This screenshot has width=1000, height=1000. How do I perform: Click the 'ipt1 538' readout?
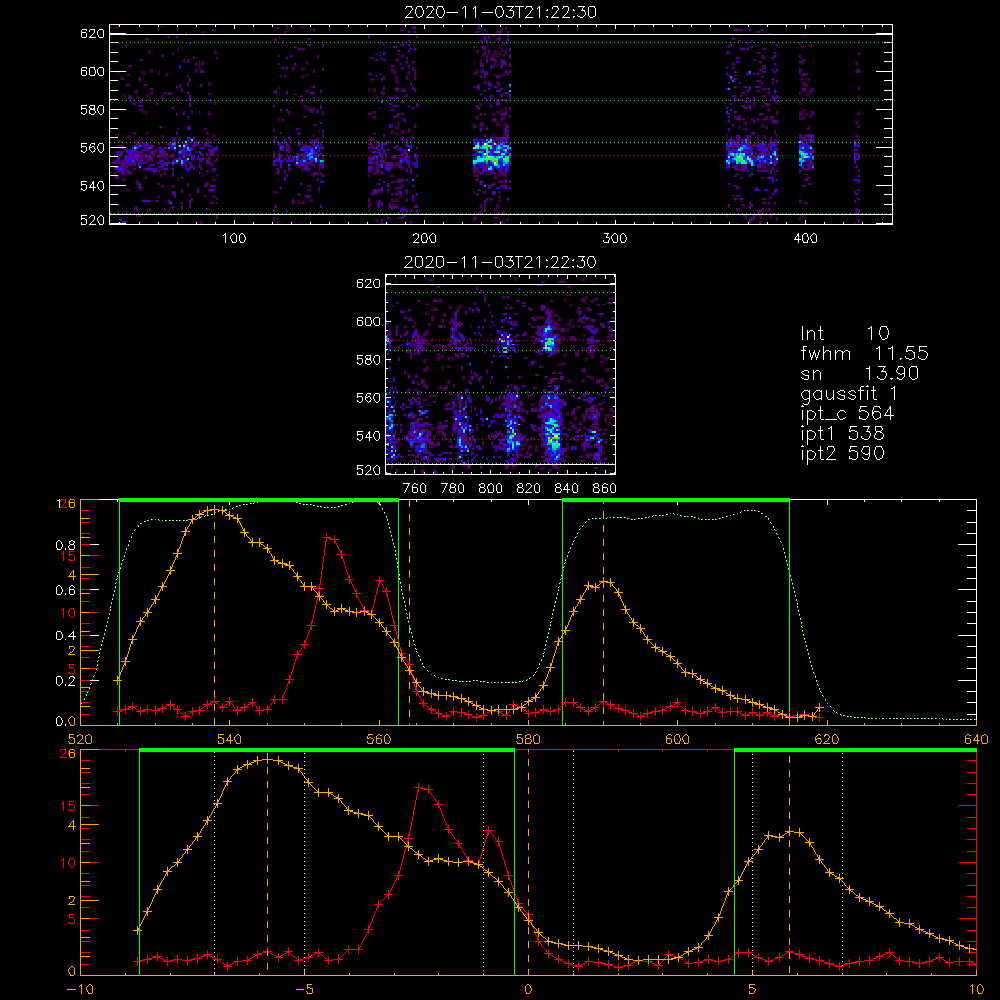point(842,434)
